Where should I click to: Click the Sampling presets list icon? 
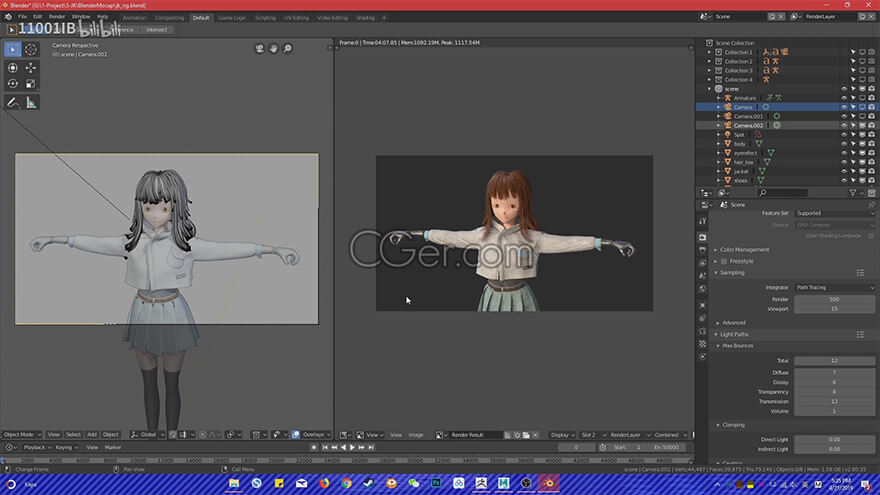(860, 273)
